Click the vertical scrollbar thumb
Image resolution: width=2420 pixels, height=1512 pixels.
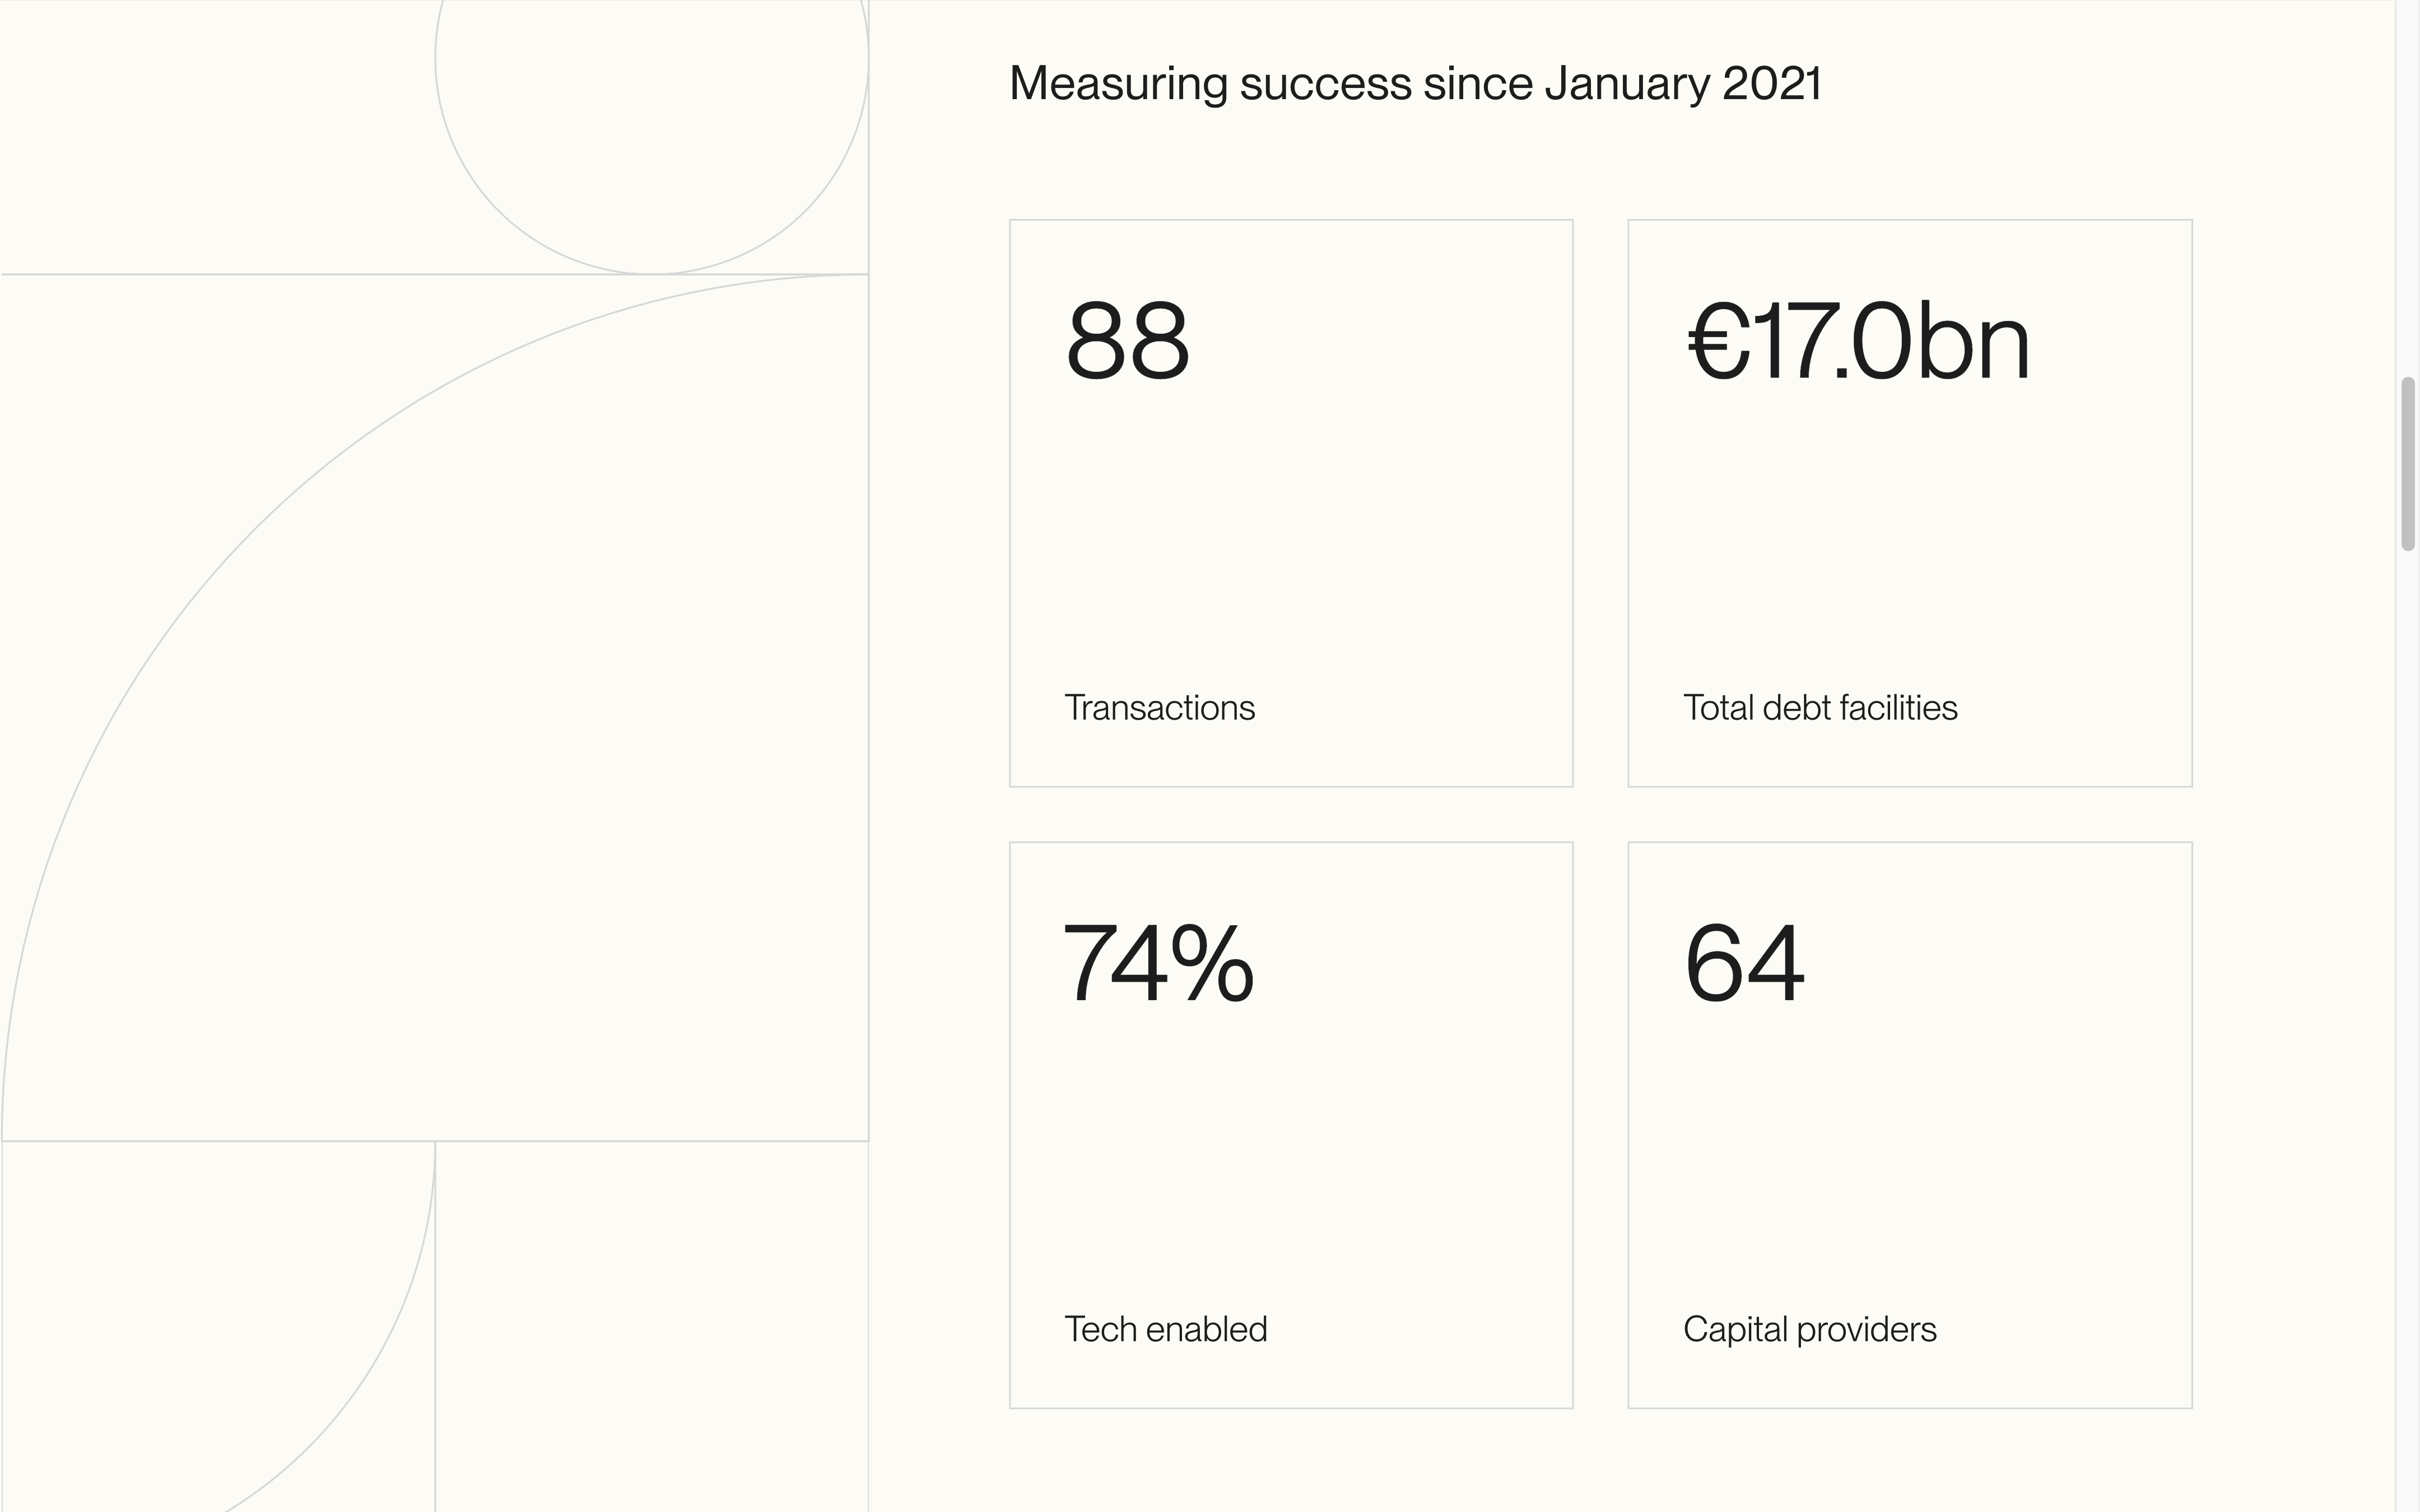[x=2407, y=463]
